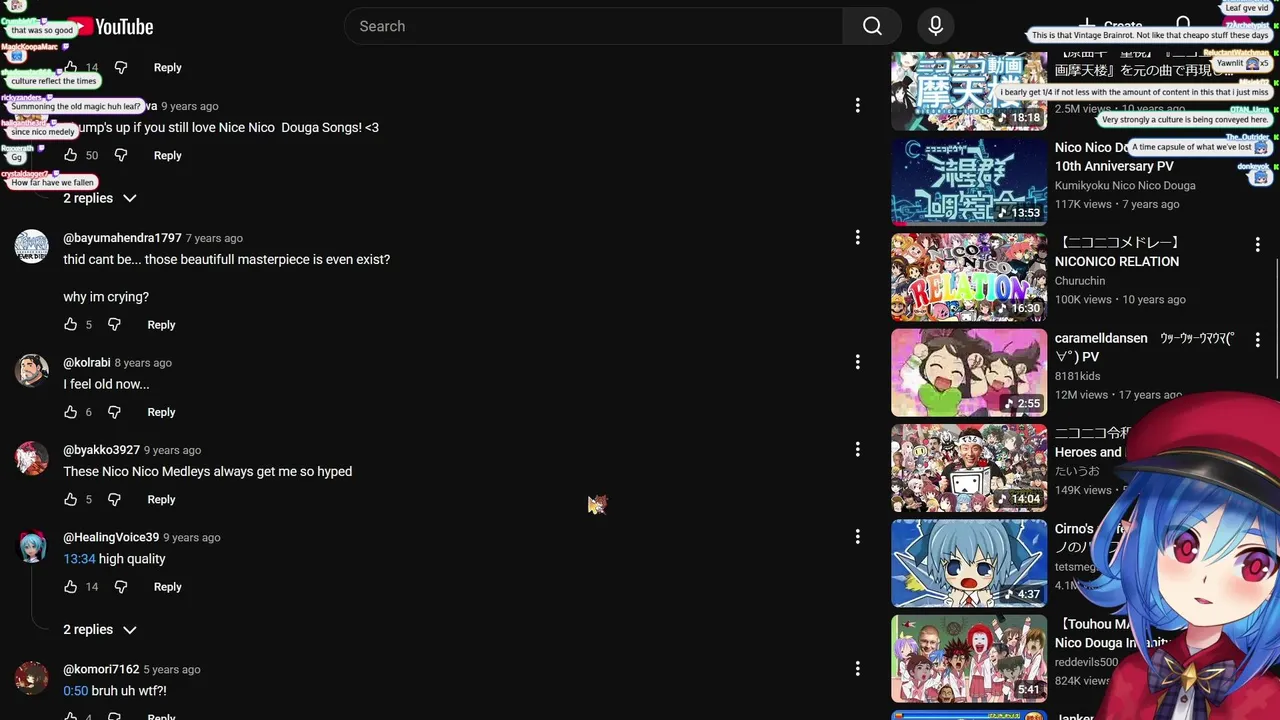The image size is (1280, 720).
Task: Open @HealingVoice39 avatar
Action: [31, 546]
